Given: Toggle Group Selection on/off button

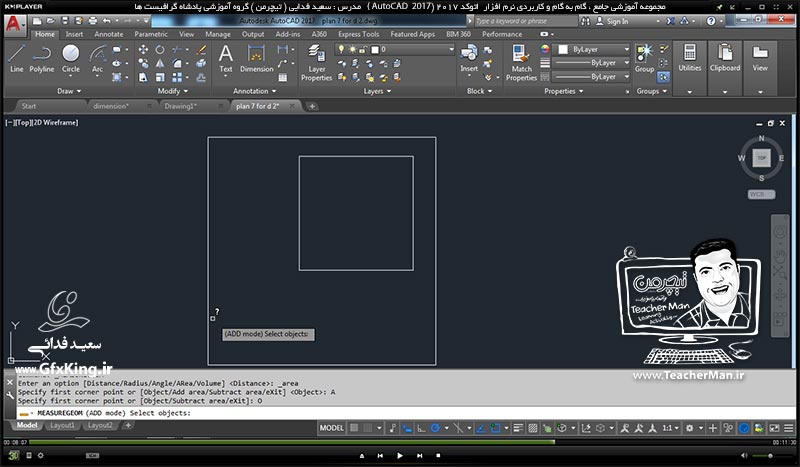Looking at the screenshot, I should (663, 78).
